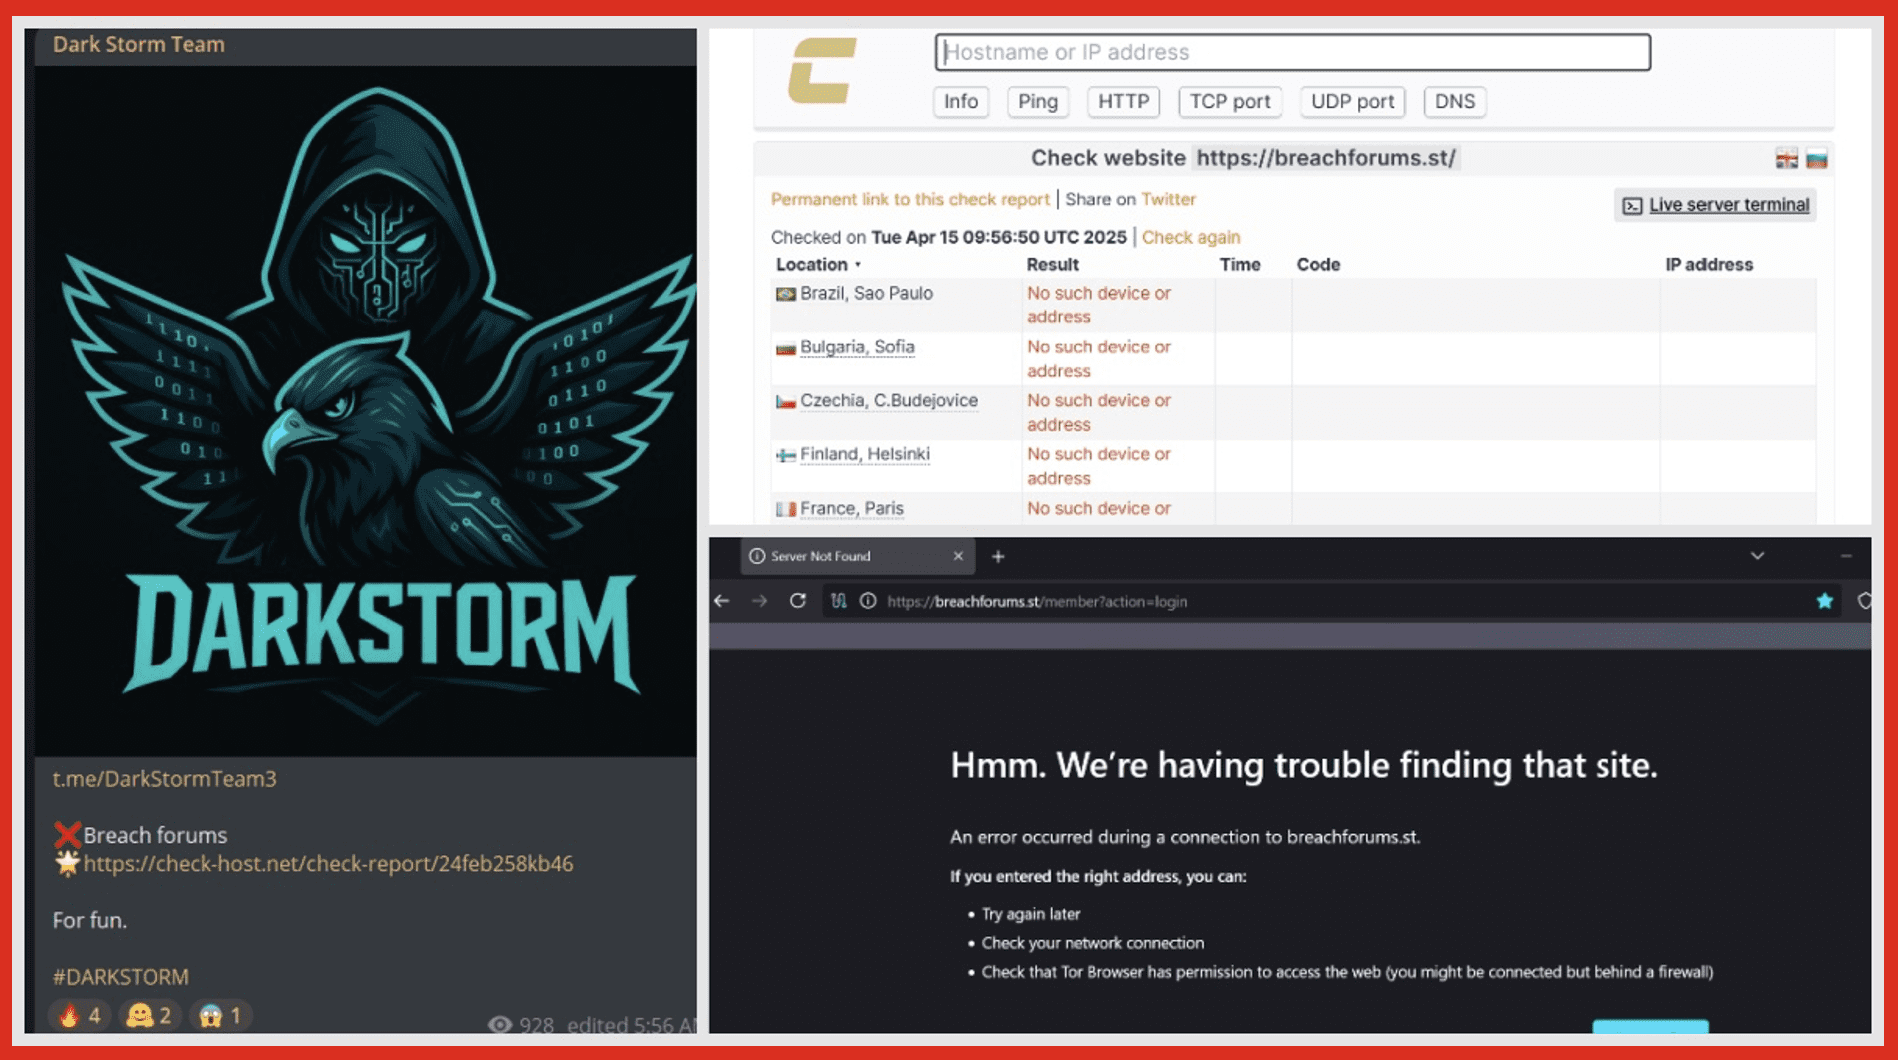
Task: Open the Live server terminal link
Action: point(1728,205)
